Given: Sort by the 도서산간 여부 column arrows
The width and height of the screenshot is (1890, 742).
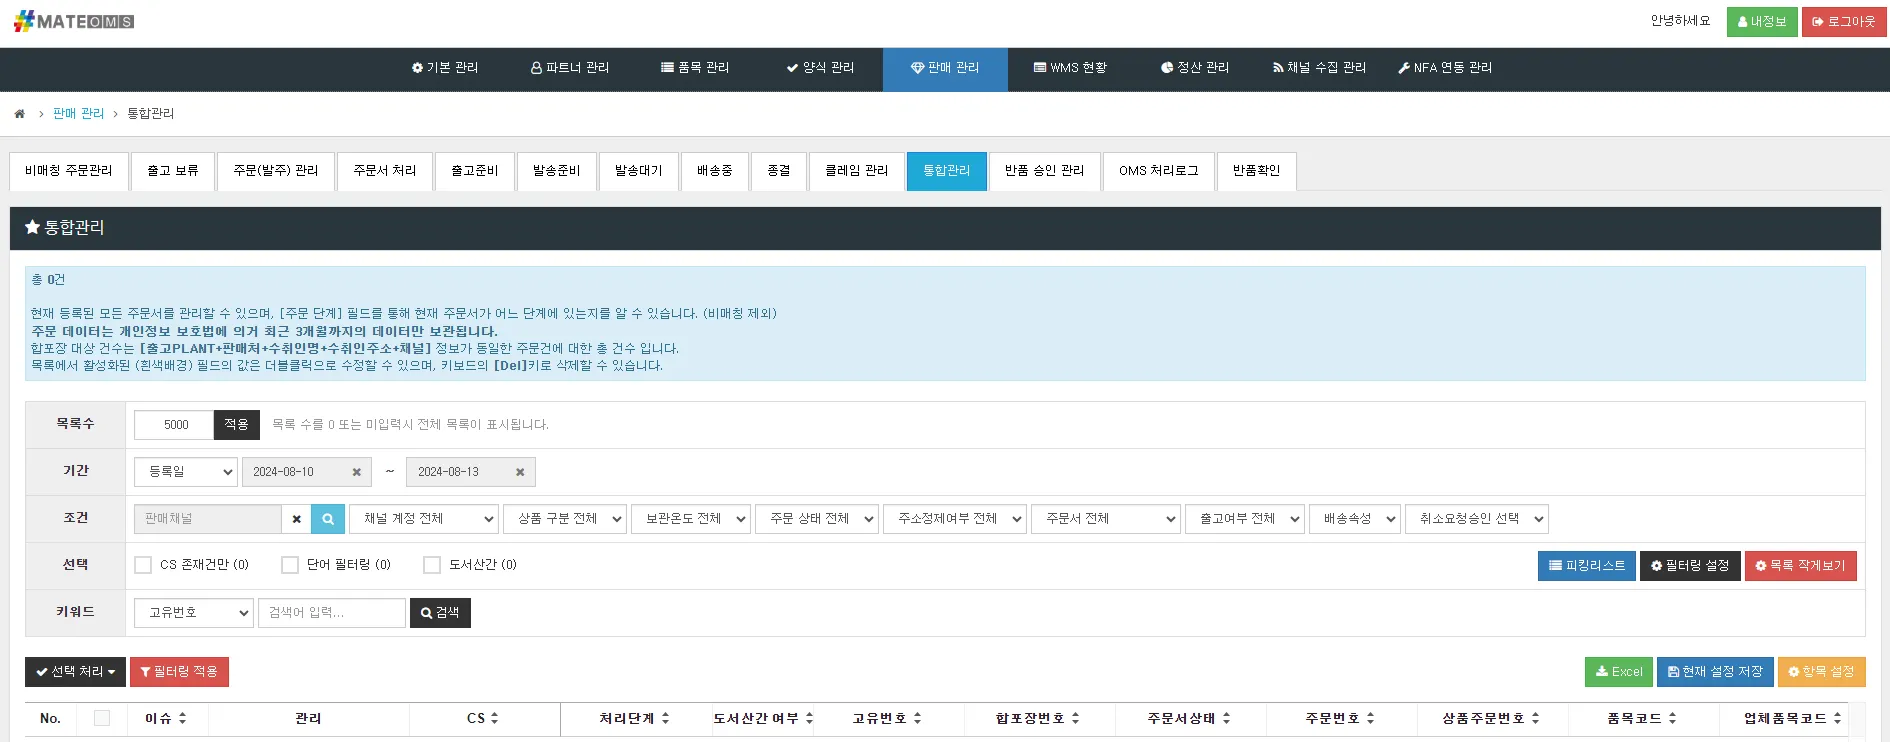Looking at the screenshot, I should tap(809, 718).
